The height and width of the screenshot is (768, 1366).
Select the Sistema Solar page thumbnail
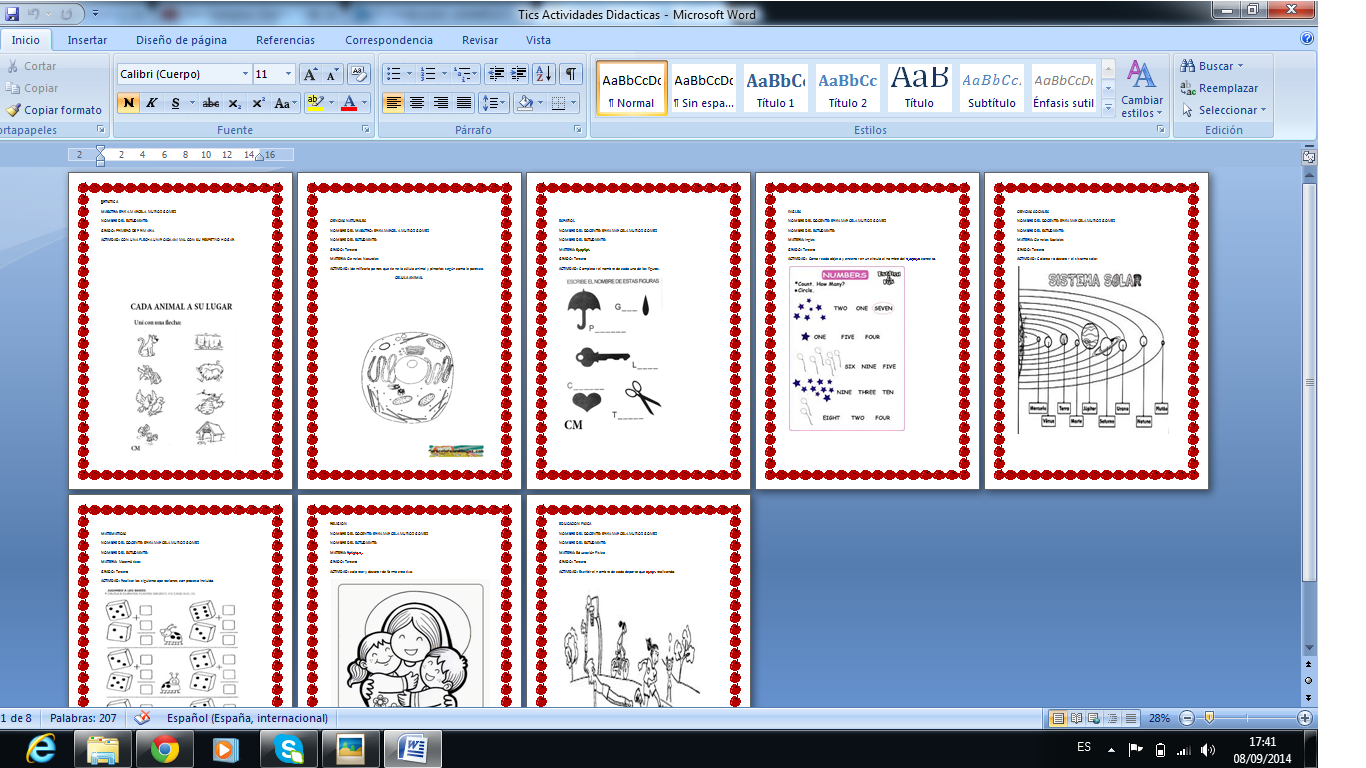(1096, 330)
